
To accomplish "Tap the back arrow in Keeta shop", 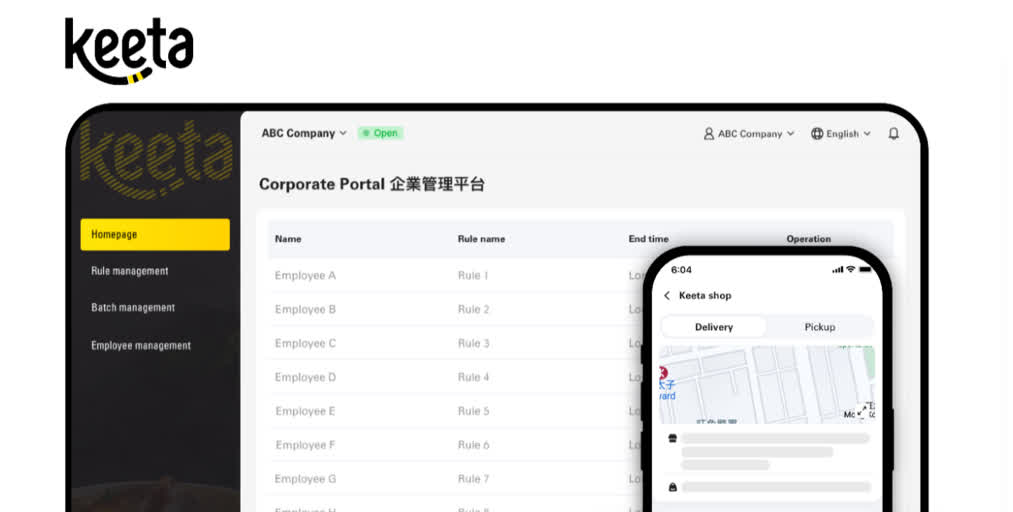I will [x=667, y=296].
